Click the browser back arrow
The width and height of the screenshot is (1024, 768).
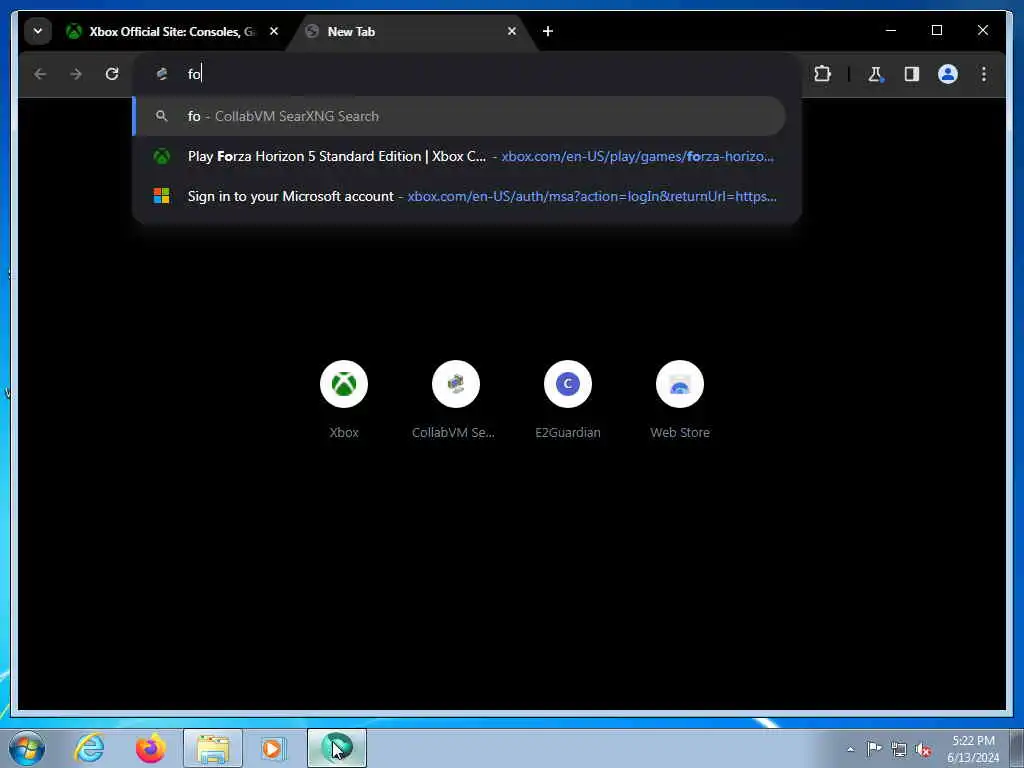(40, 74)
